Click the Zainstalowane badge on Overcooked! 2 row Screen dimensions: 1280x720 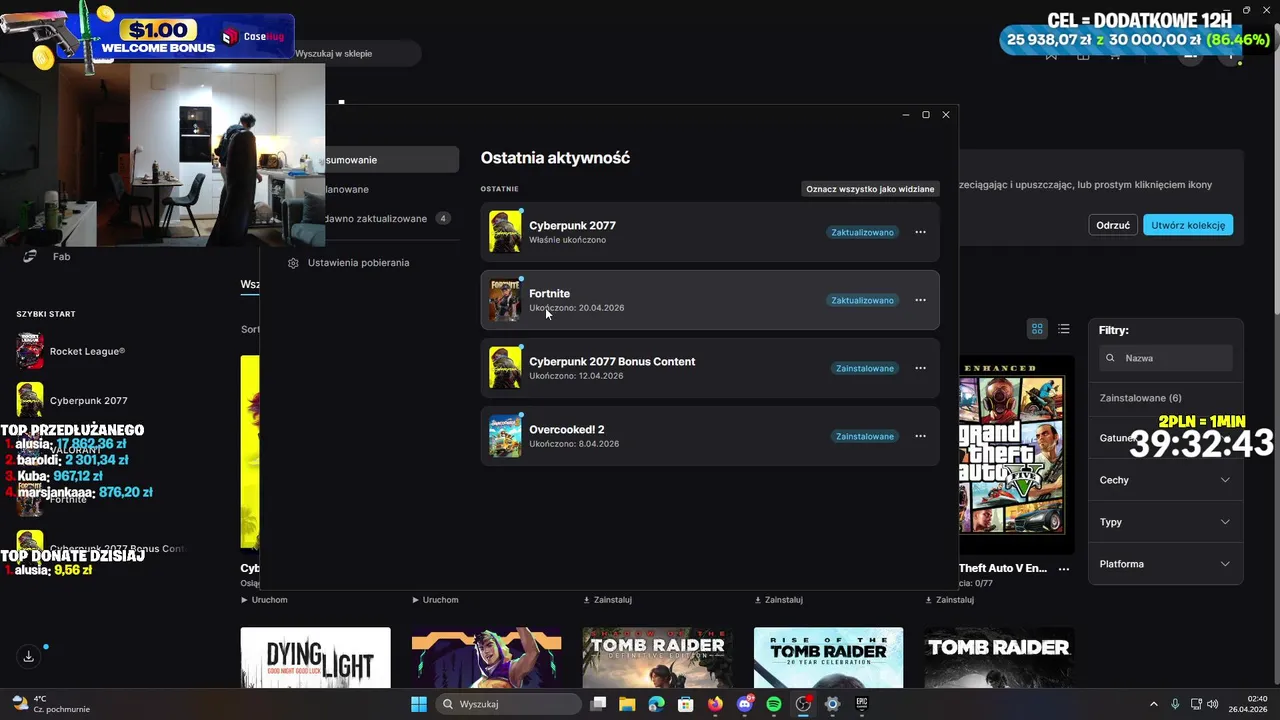point(865,436)
